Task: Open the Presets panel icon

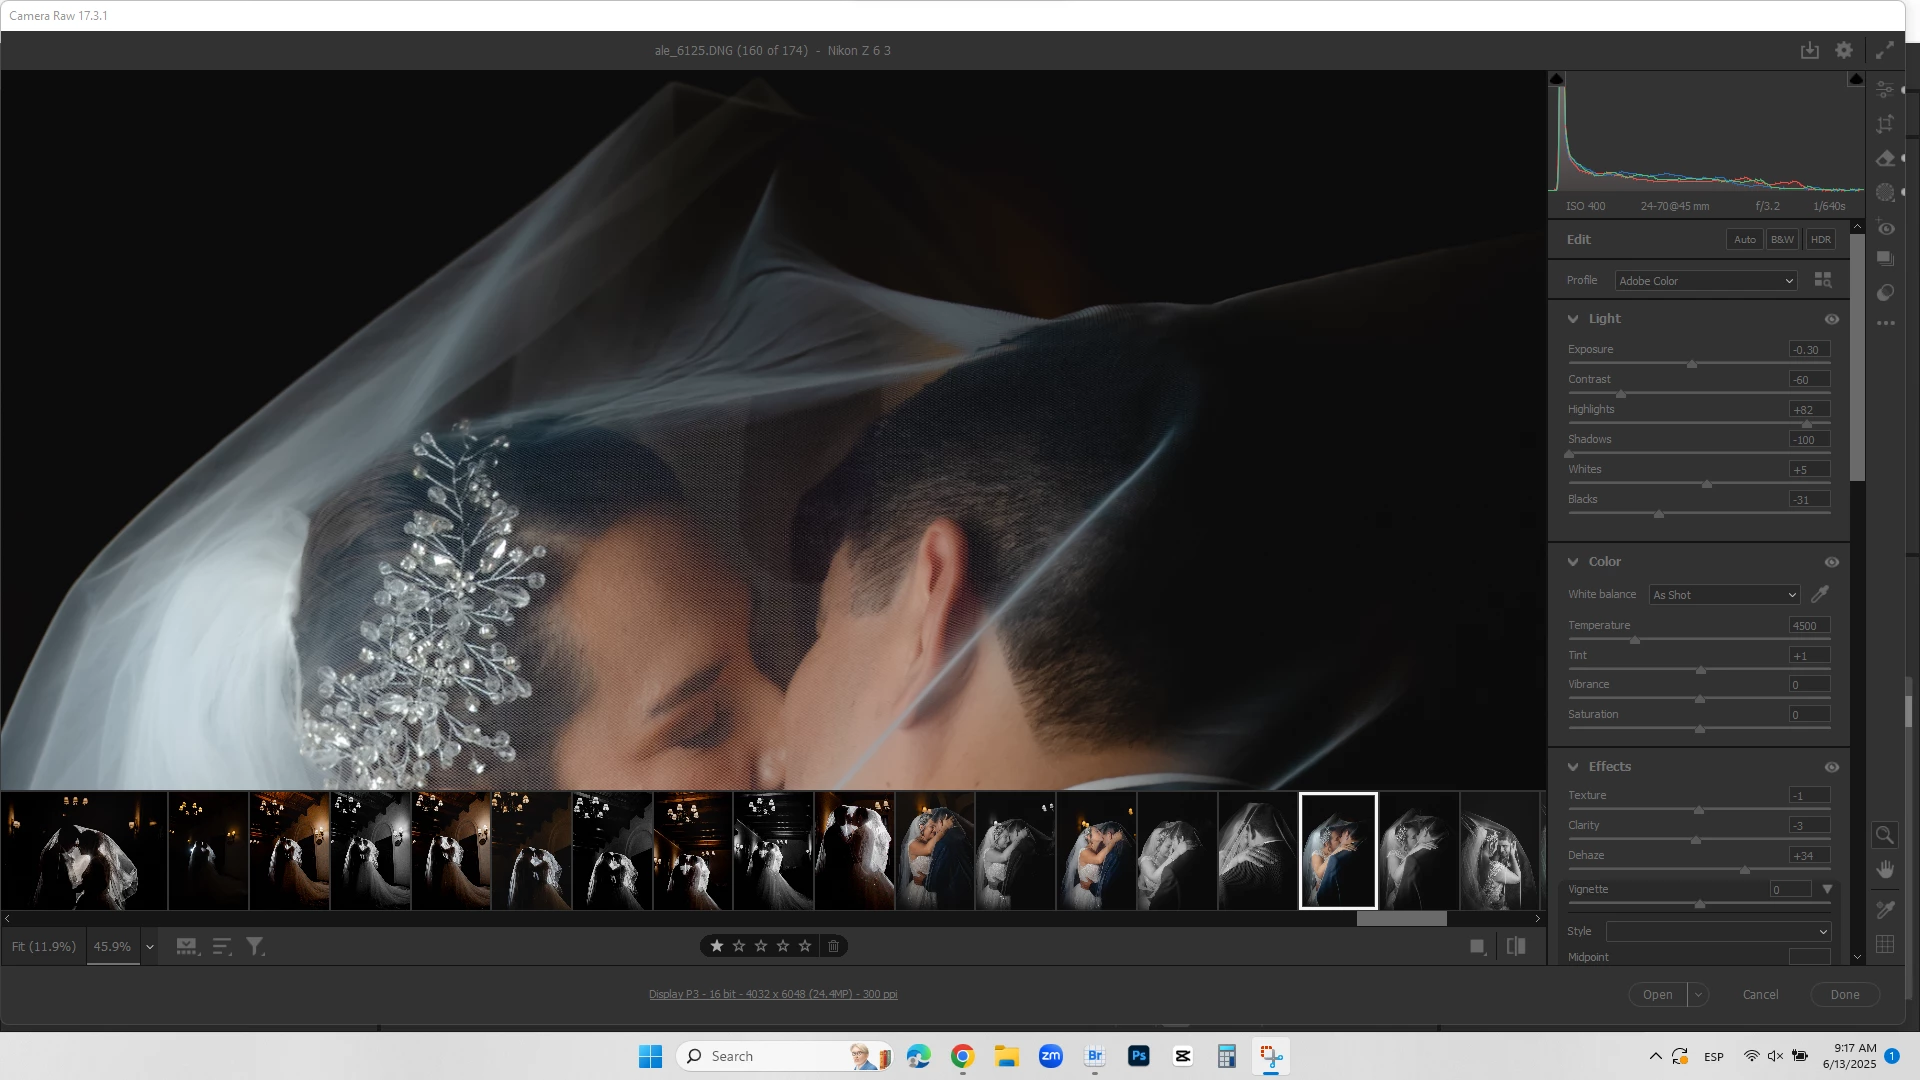Action: coord(1885,293)
